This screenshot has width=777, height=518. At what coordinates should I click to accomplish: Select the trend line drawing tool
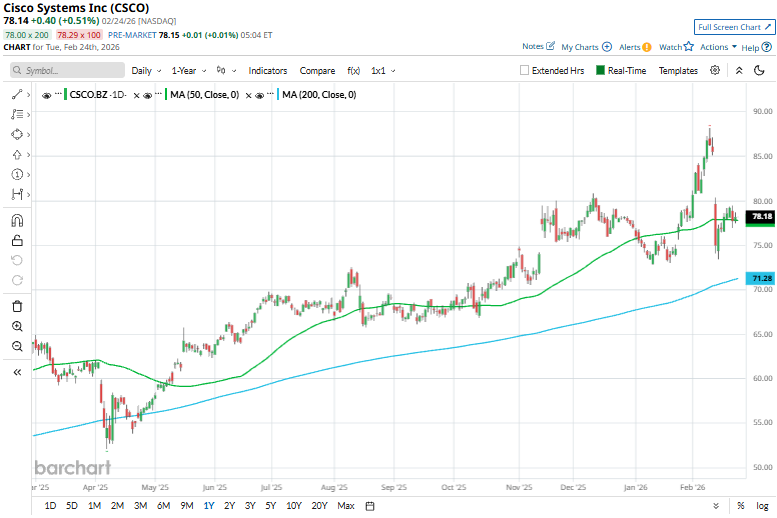point(17,94)
